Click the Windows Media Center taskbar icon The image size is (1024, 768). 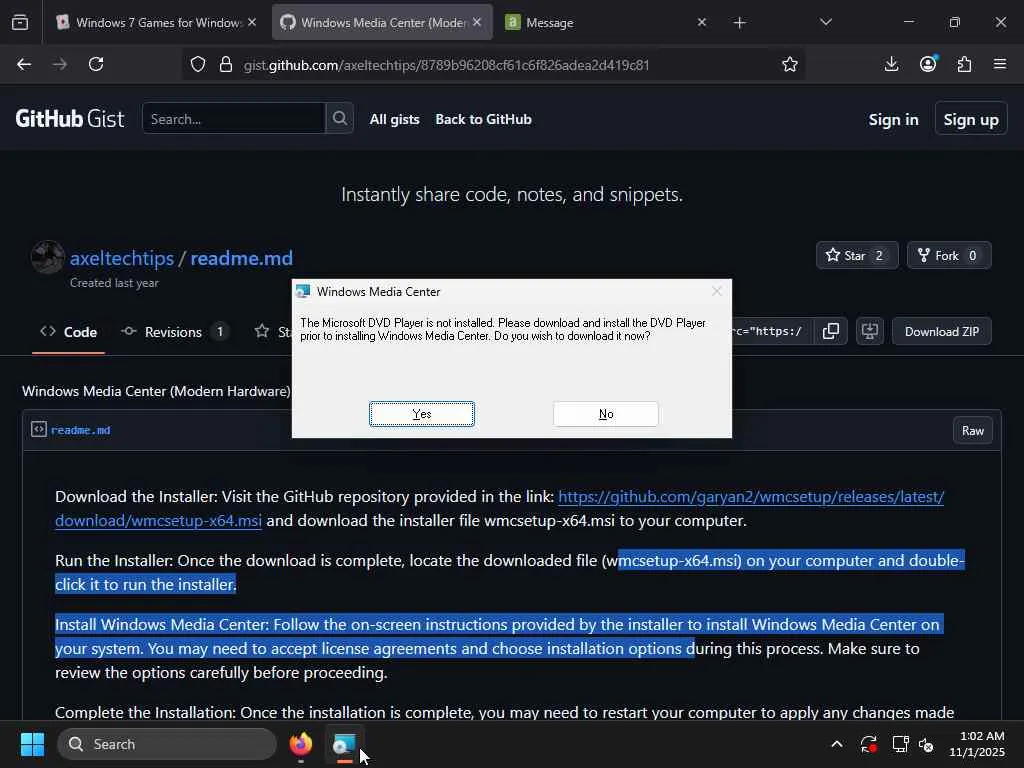pyautogui.click(x=344, y=744)
